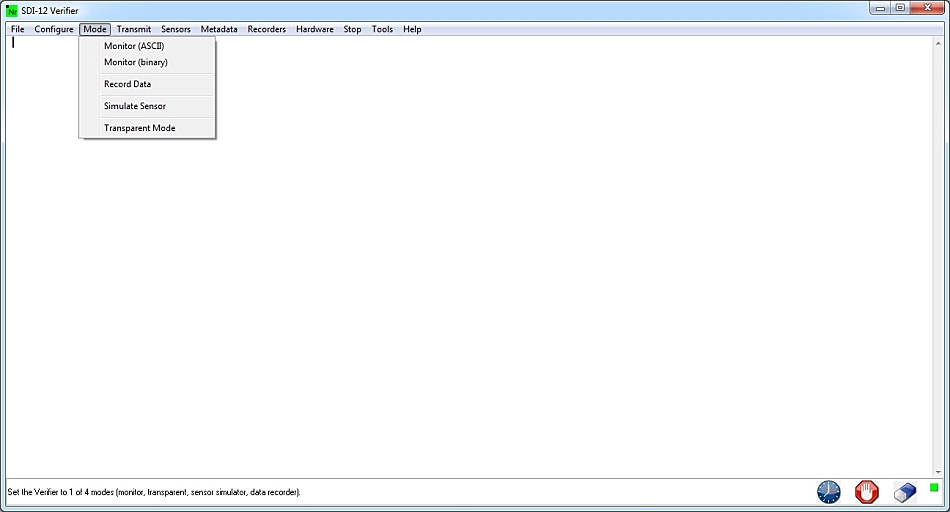Image resolution: width=950 pixels, height=512 pixels.
Task: Click scrollbar down arrow
Action: point(938,472)
